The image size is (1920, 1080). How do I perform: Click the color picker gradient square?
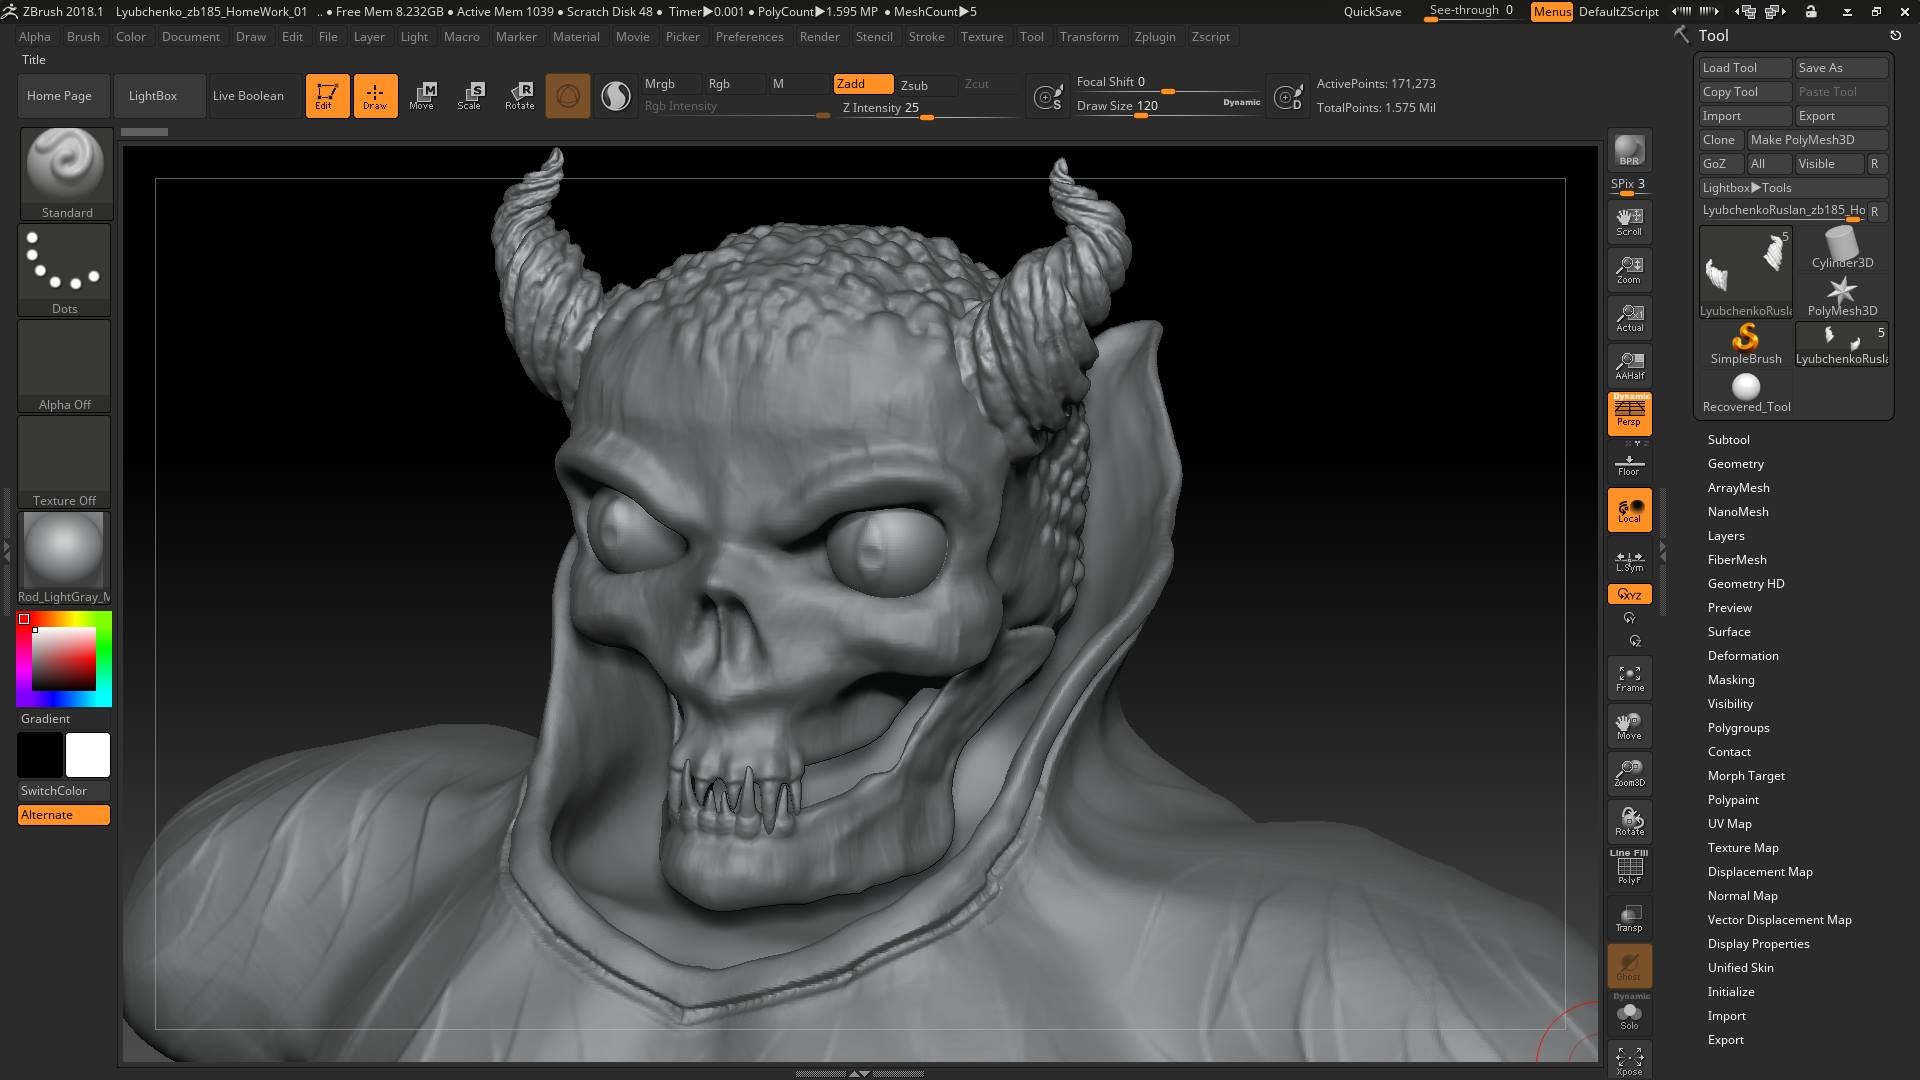click(64, 659)
